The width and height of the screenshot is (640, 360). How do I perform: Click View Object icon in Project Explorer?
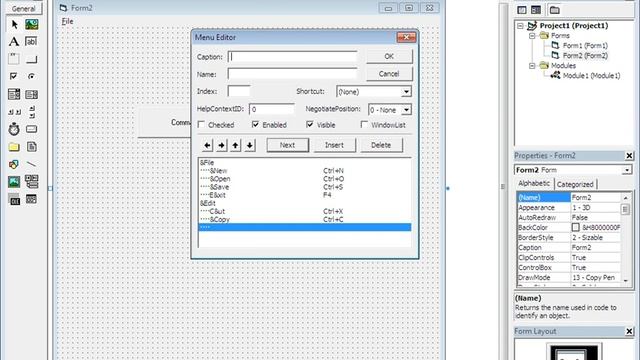click(x=536, y=10)
